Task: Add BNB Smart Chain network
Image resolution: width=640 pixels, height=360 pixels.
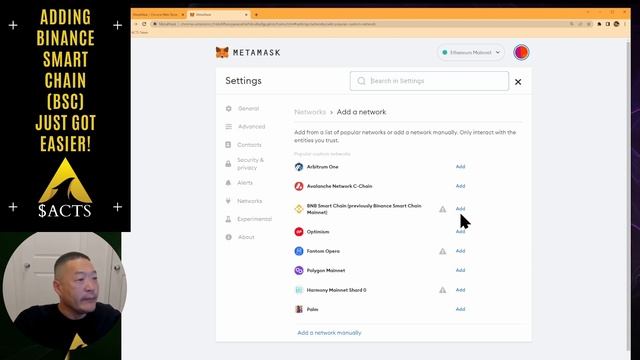Action: tap(460, 209)
